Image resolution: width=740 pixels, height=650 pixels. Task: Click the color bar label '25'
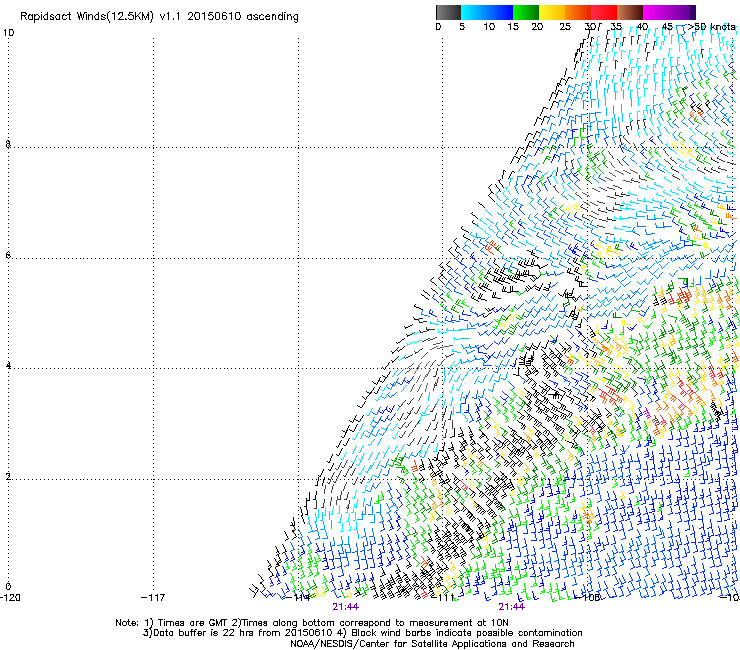tap(565, 27)
